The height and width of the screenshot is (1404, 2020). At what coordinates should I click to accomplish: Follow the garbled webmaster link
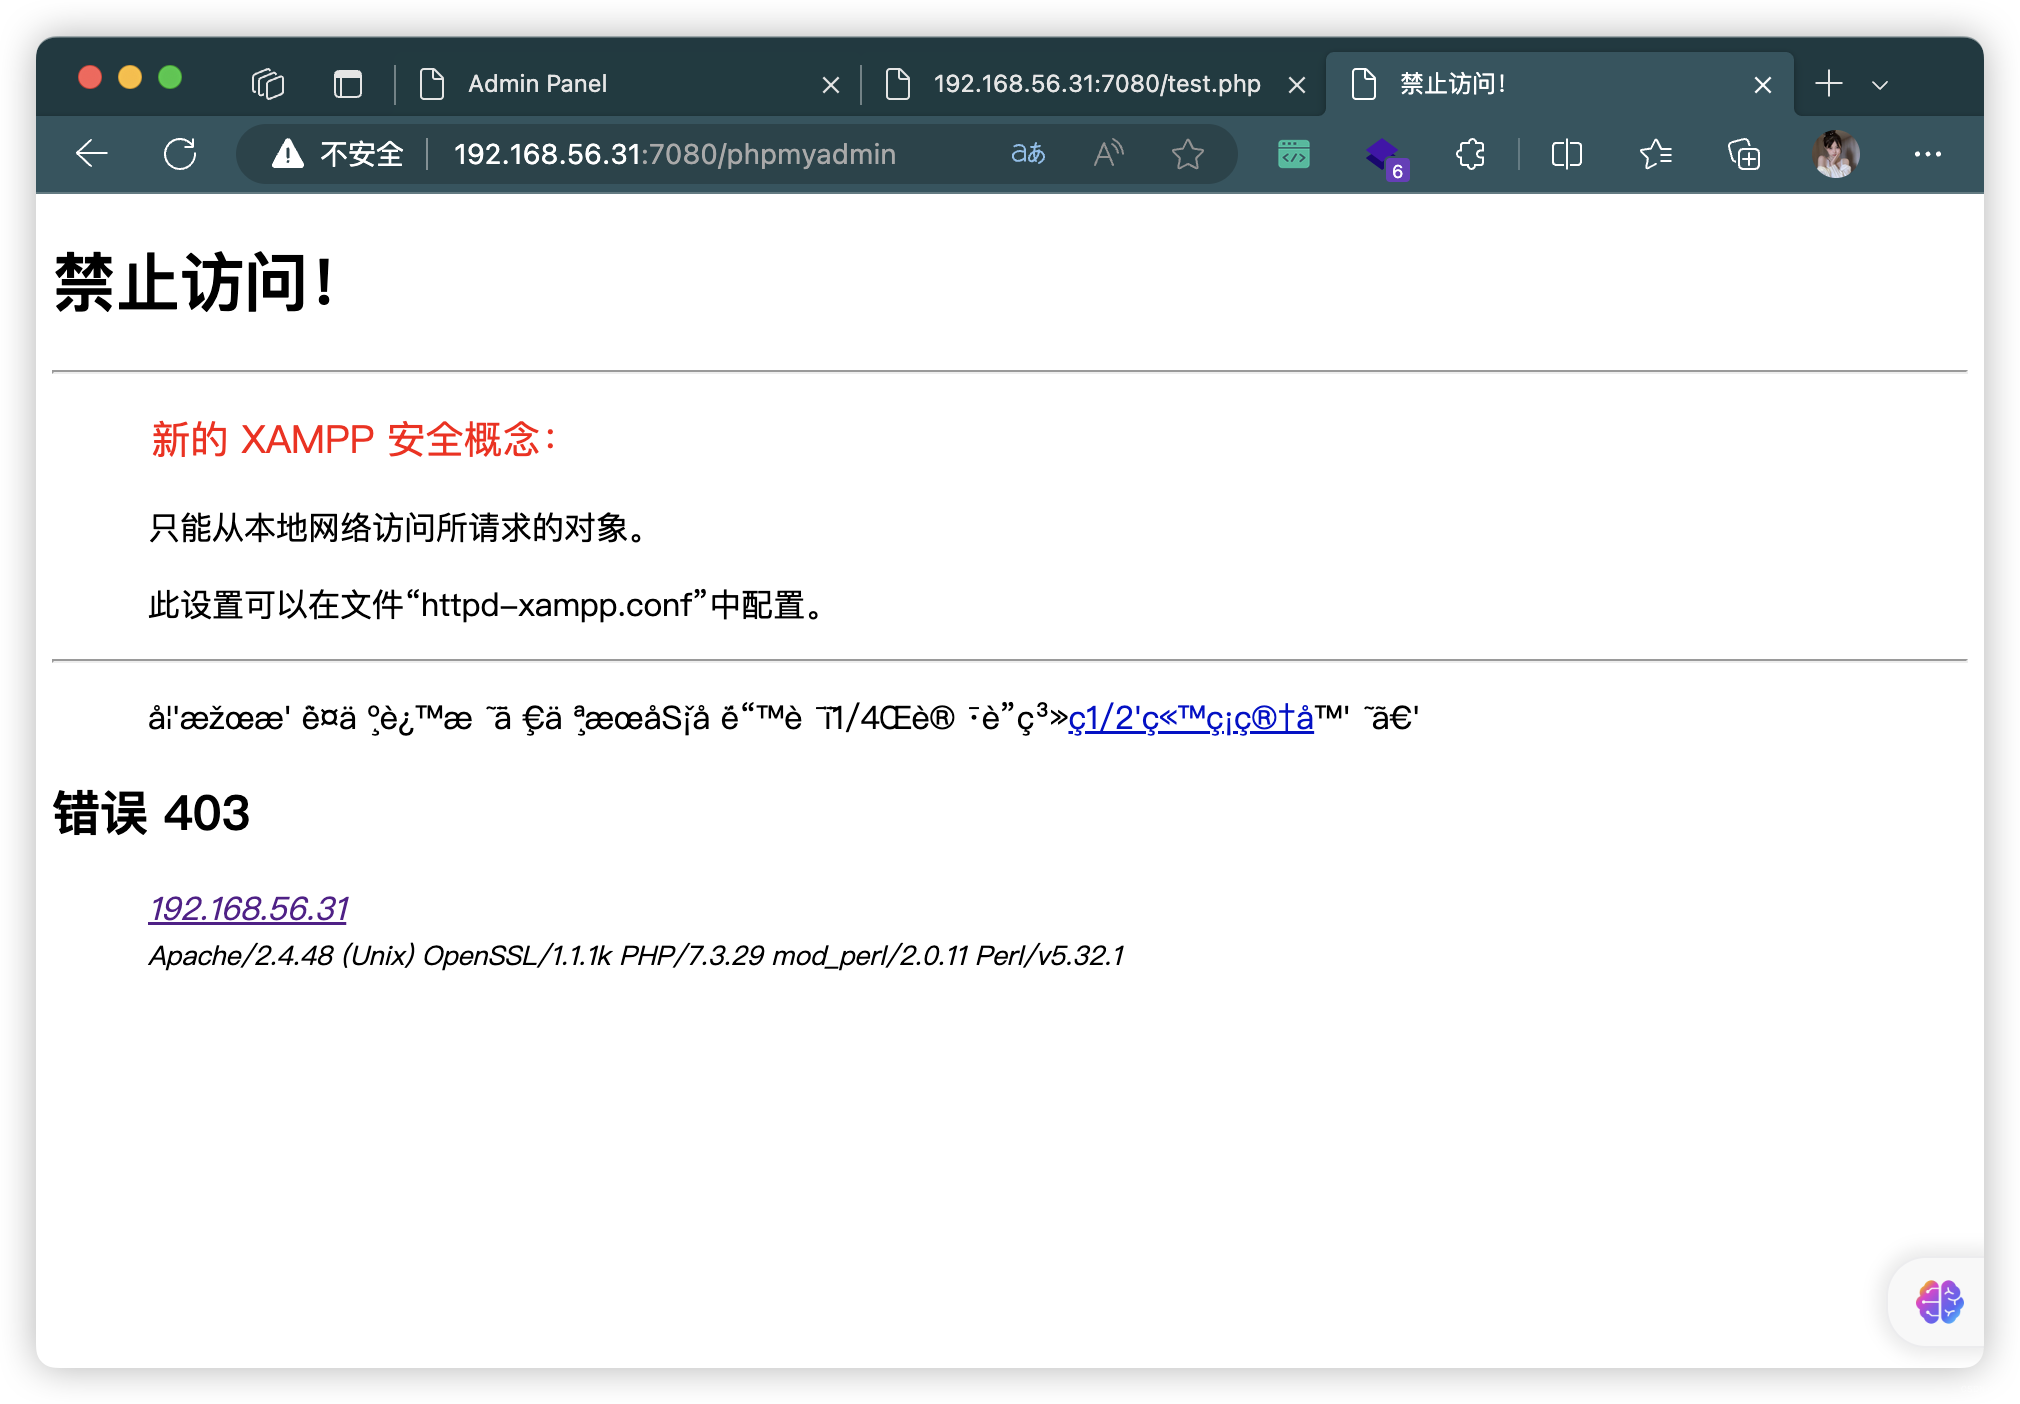click(1191, 718)
